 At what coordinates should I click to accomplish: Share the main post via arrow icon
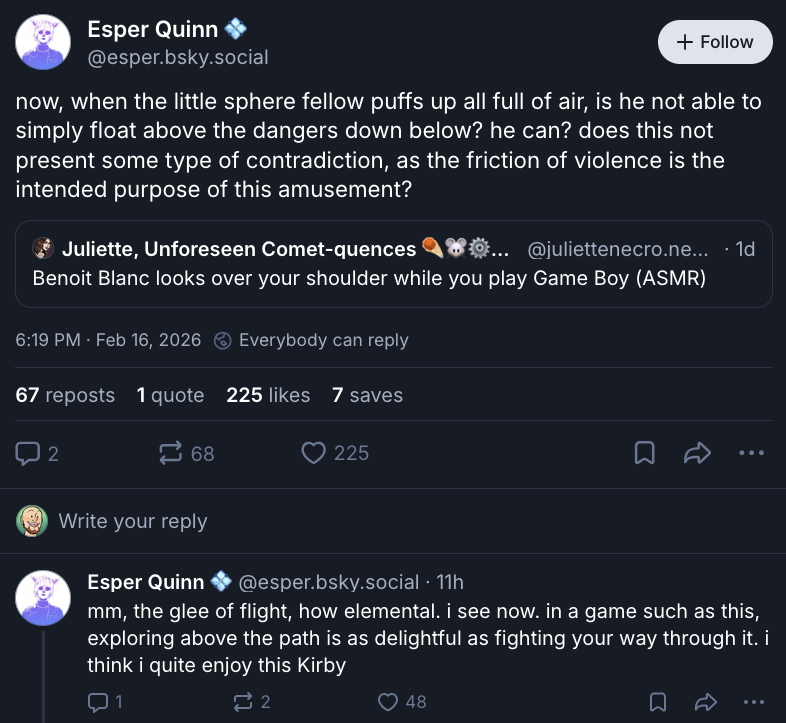(x=696, y=453)
